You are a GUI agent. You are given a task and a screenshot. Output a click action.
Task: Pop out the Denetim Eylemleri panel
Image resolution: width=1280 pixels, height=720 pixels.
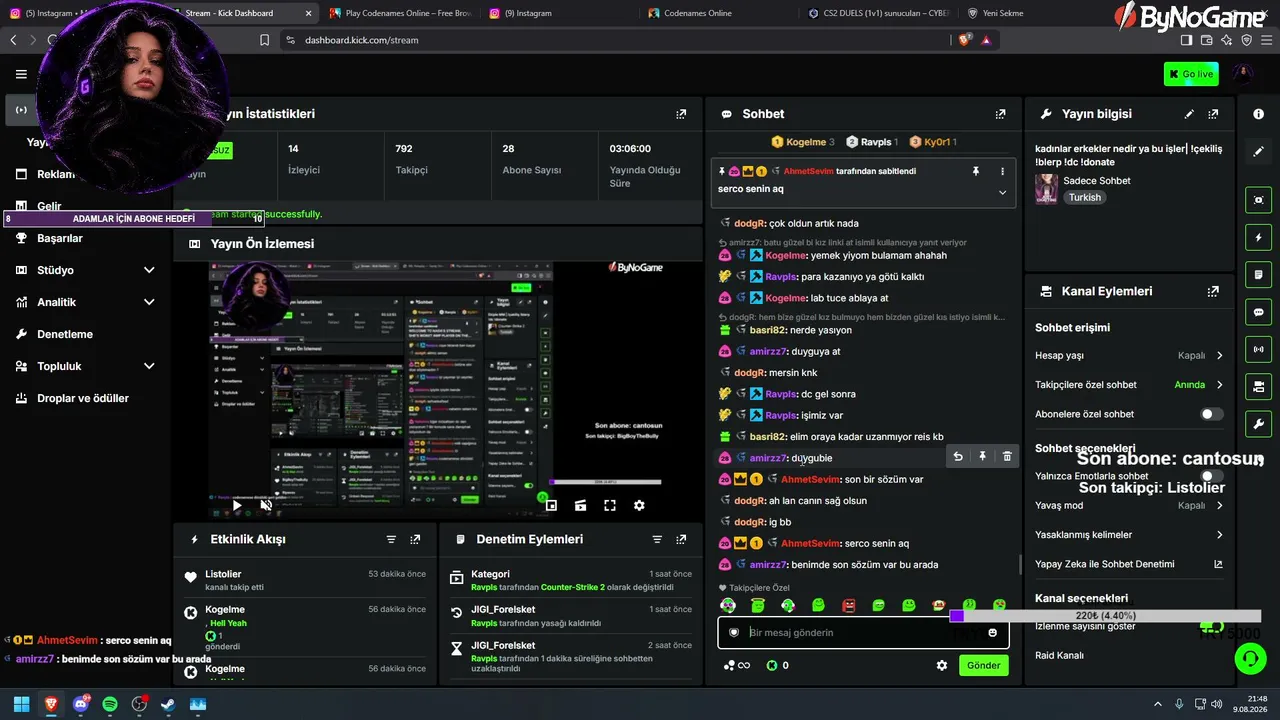681,539
